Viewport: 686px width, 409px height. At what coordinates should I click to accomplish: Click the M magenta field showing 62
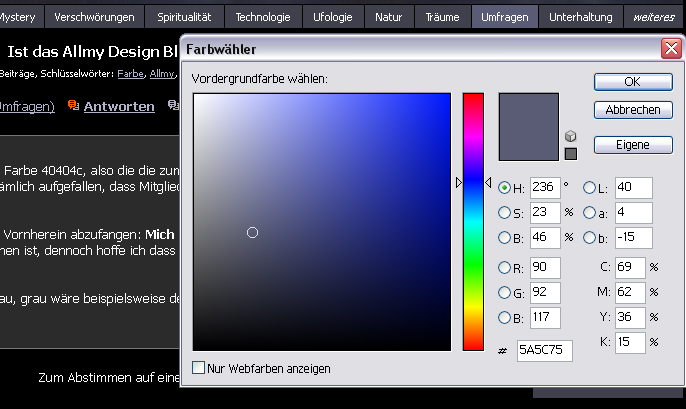click(x=630, y=292)
